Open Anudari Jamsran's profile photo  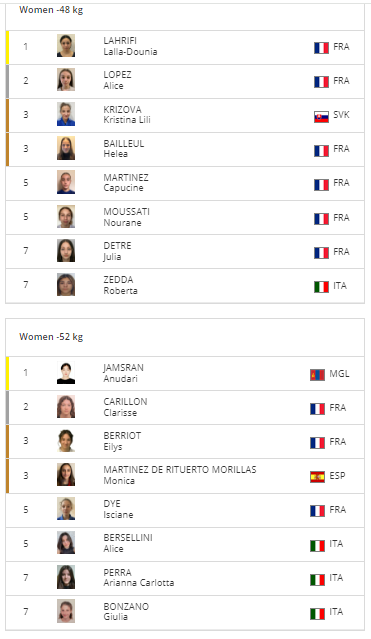(x=66, y=373)
